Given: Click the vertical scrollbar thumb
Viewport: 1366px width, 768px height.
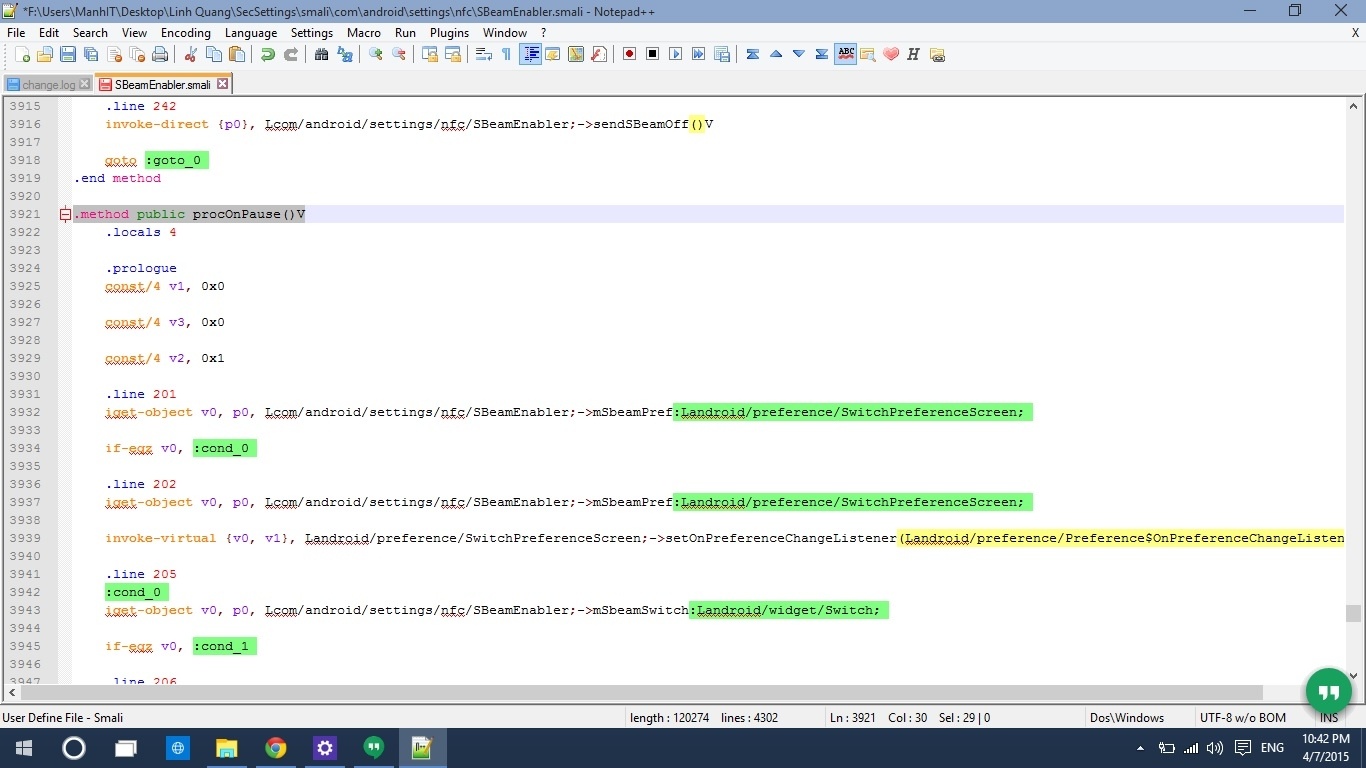Looking at the screenshot, I should 1353,613.
